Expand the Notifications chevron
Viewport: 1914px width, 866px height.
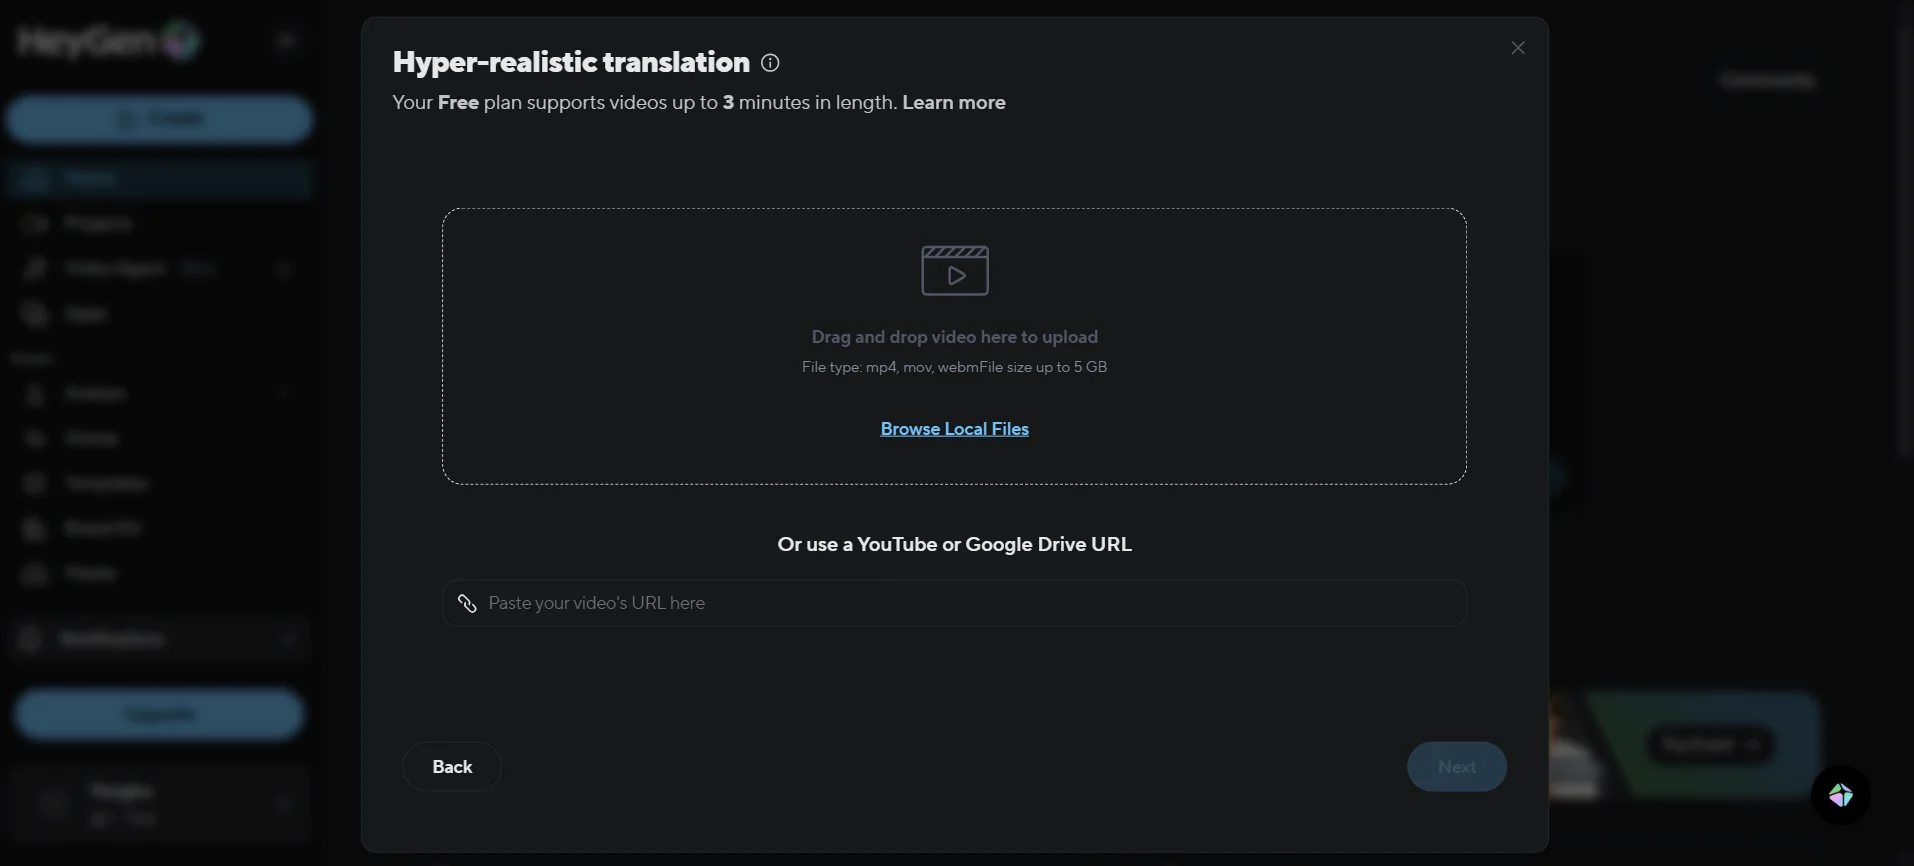pyautogui.click(x=289, y=639)
